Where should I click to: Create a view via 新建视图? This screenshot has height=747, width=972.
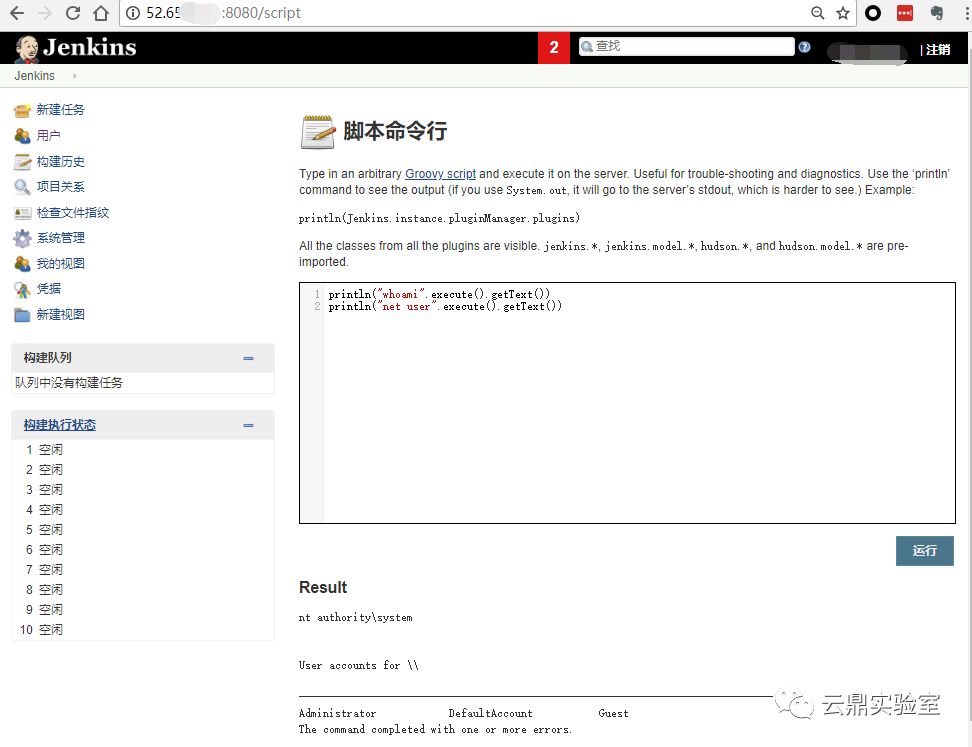click(x=63, y=315)
